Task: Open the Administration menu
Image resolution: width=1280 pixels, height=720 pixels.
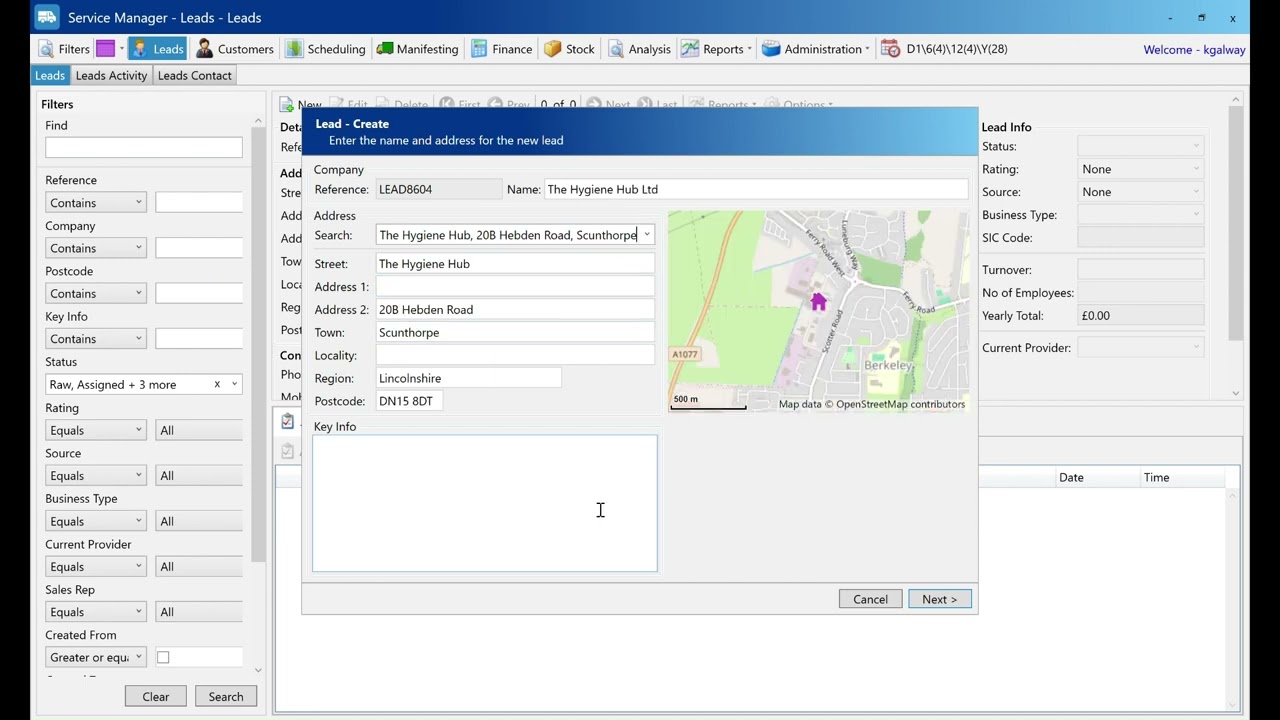Action: [815, 49]
